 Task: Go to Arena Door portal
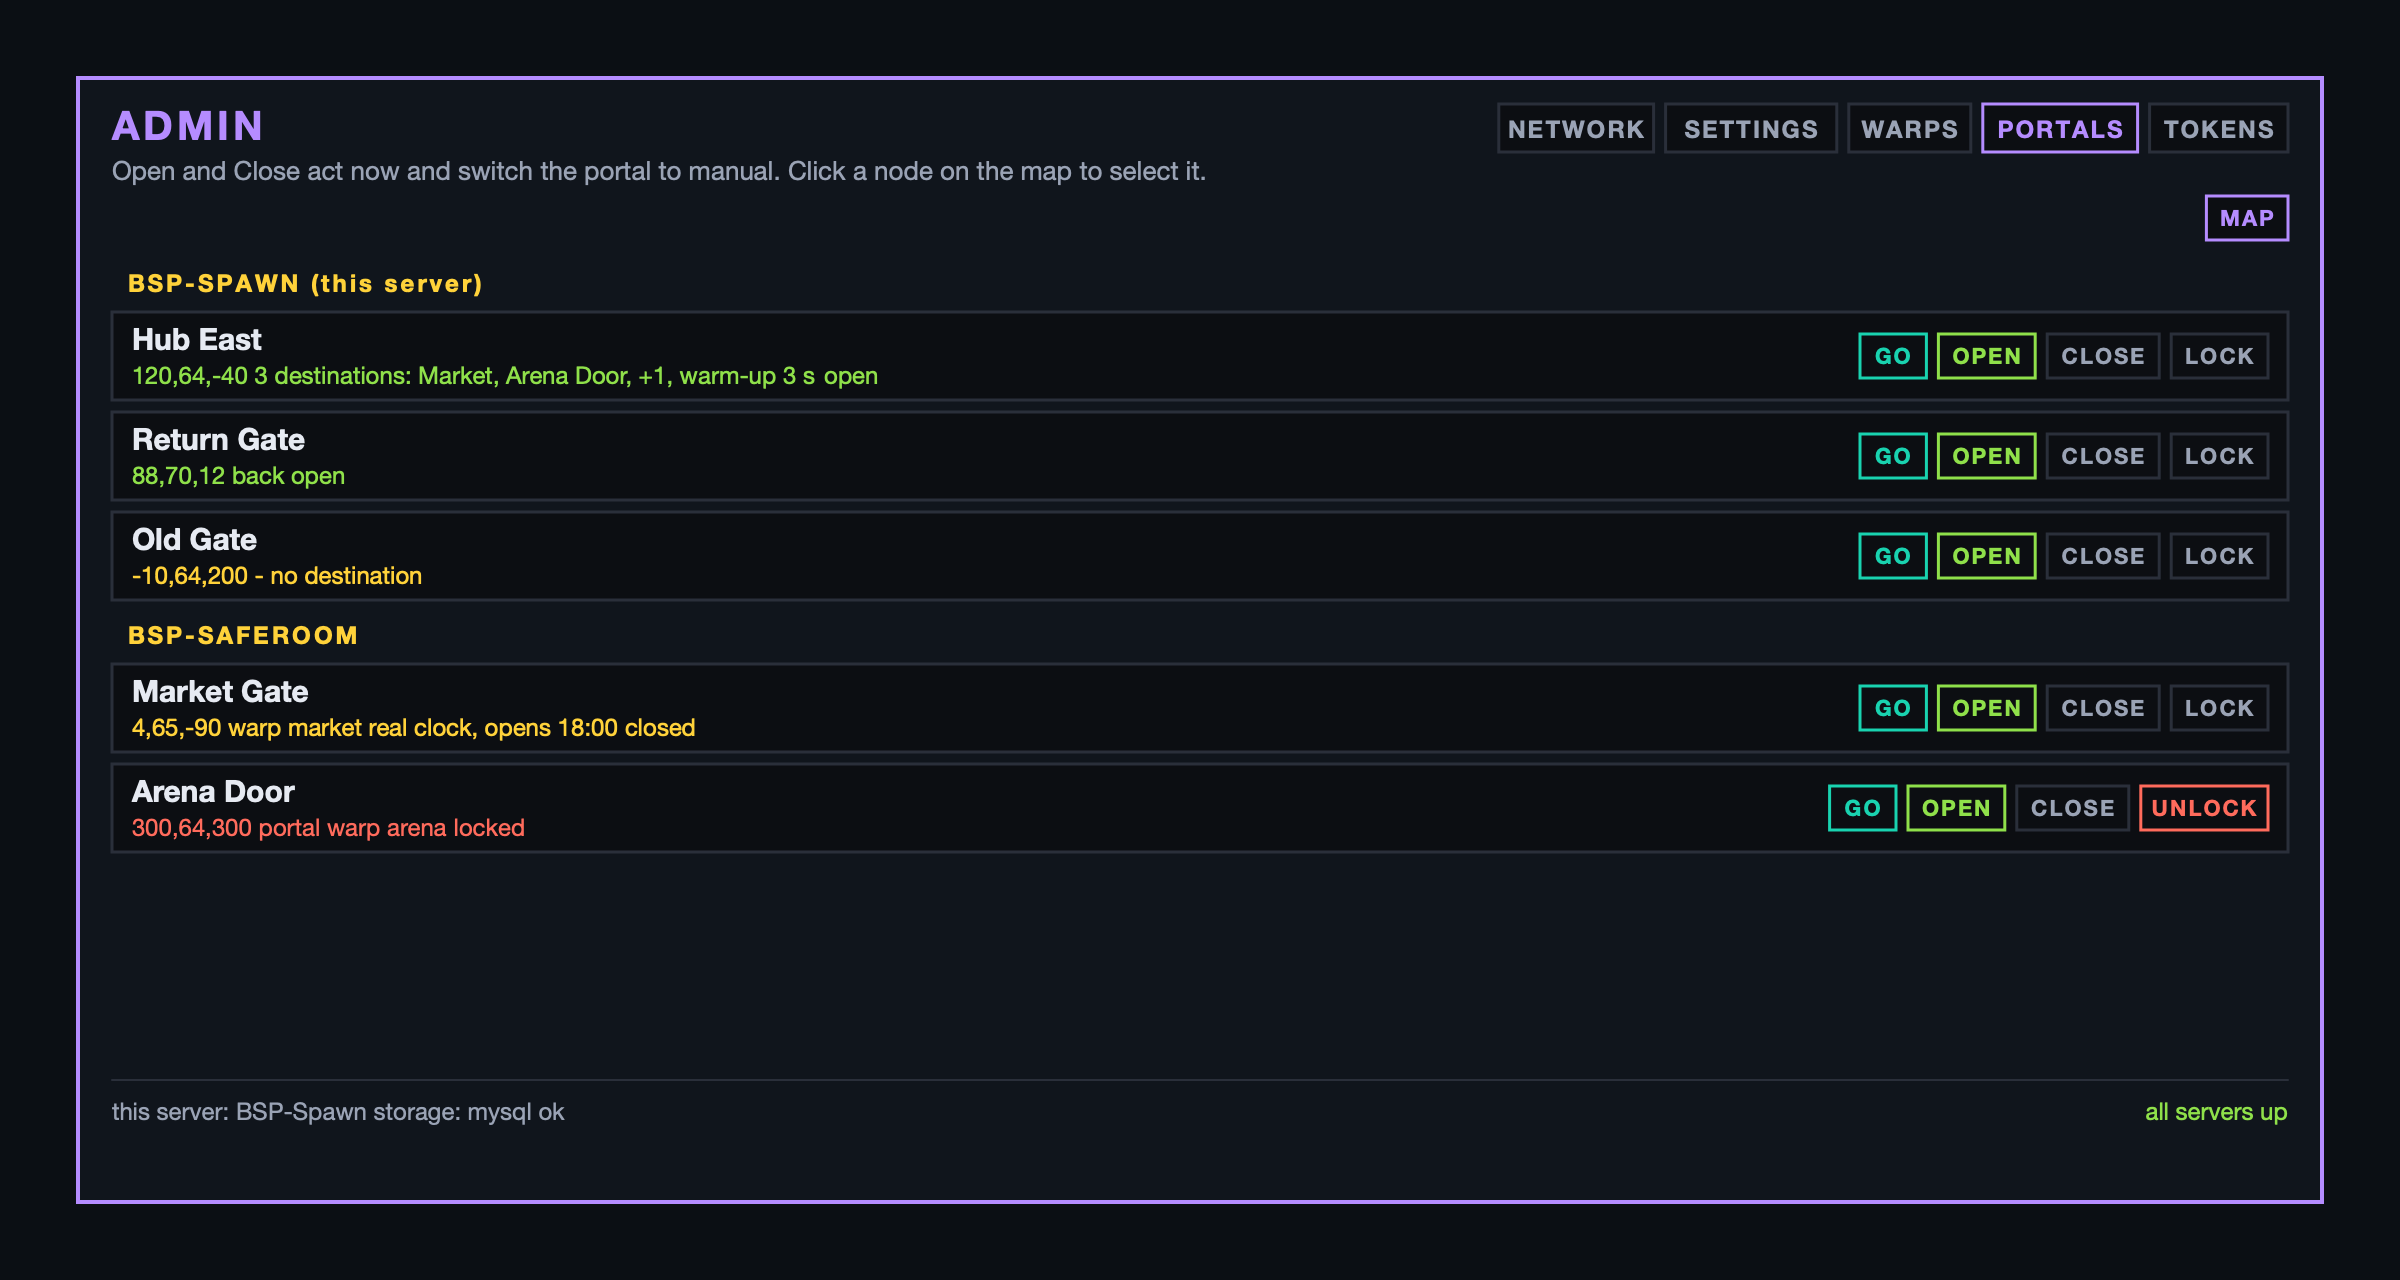pos(1862,808)
